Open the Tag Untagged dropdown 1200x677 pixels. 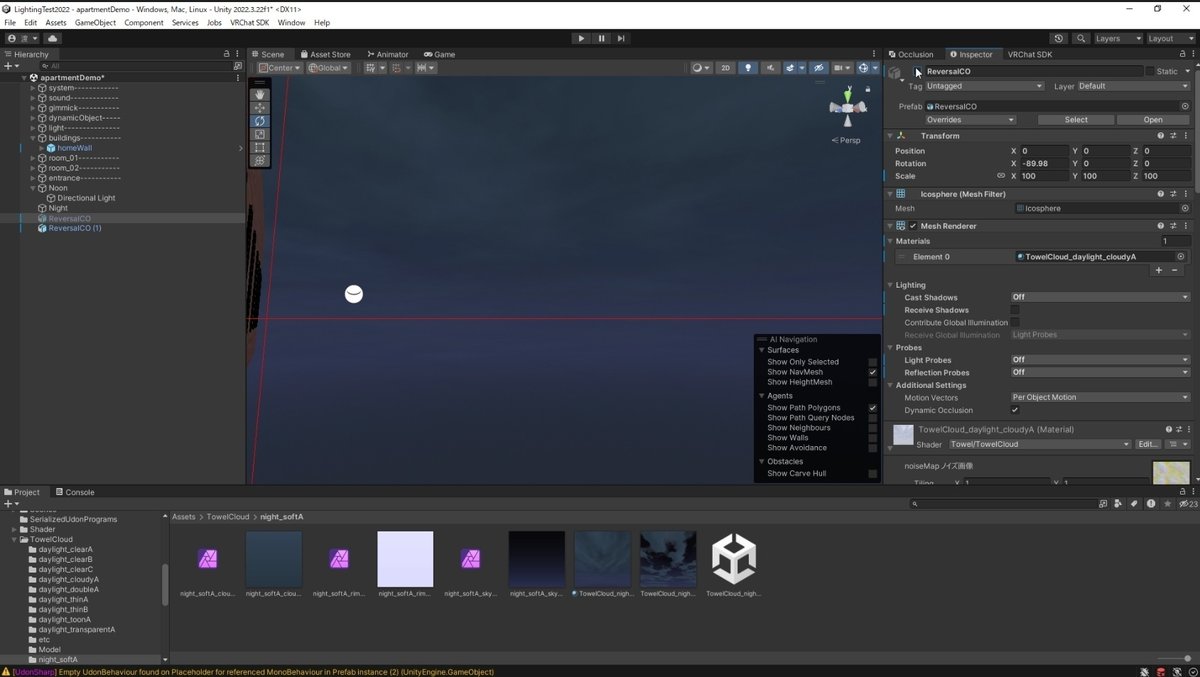click(985, 86)
